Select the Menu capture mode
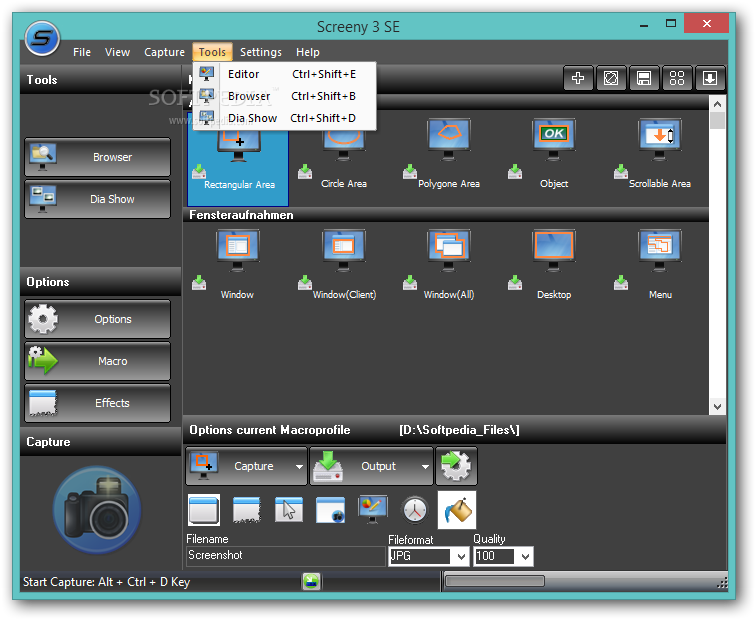Screen dimensions: 756x620 point(660,265)
